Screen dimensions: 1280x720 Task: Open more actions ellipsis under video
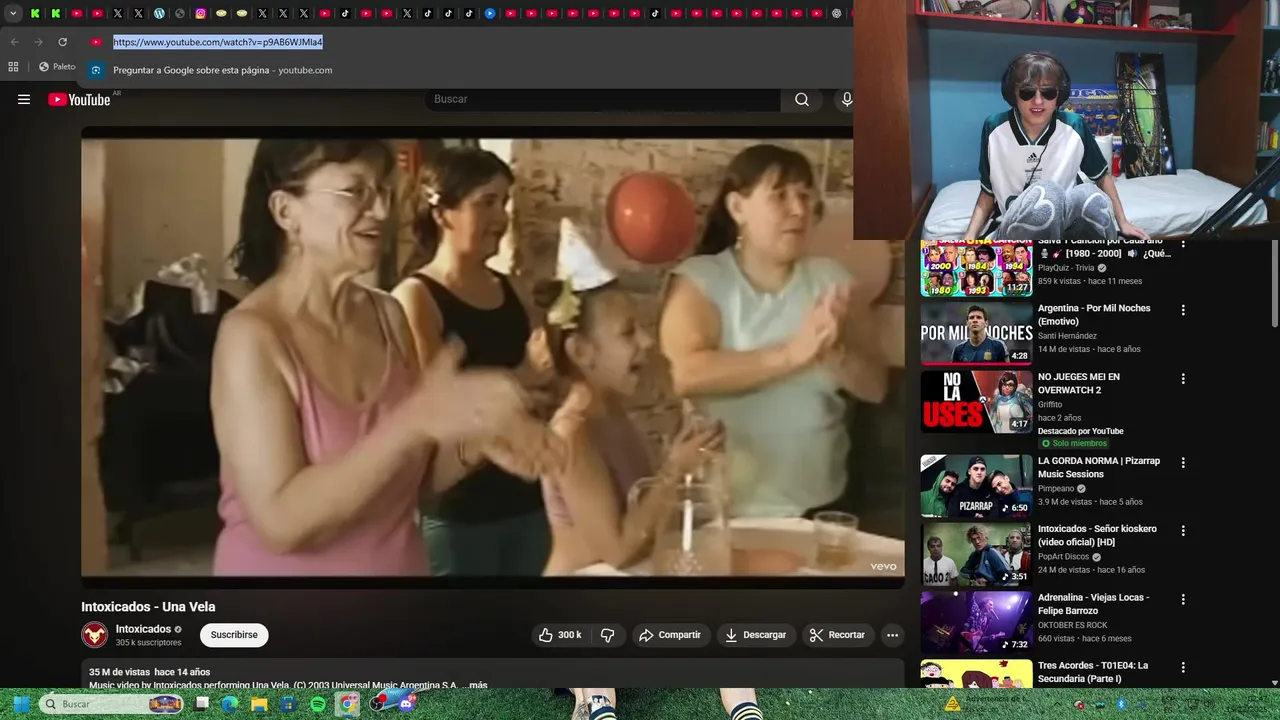pyautogui.click(x=892, y=635)
